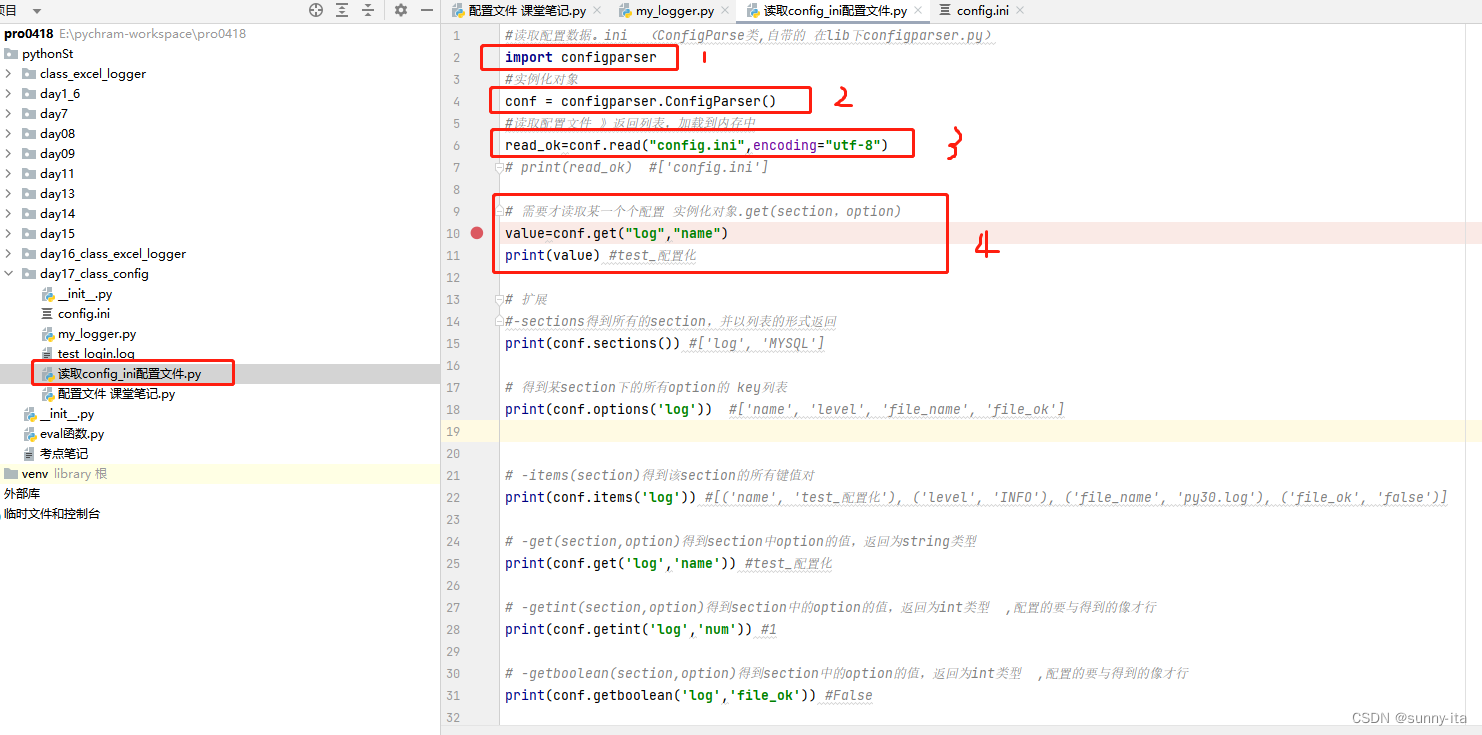
Task: Click 'print(conf.options('log'))' on line 18
Action: point(609,409)
